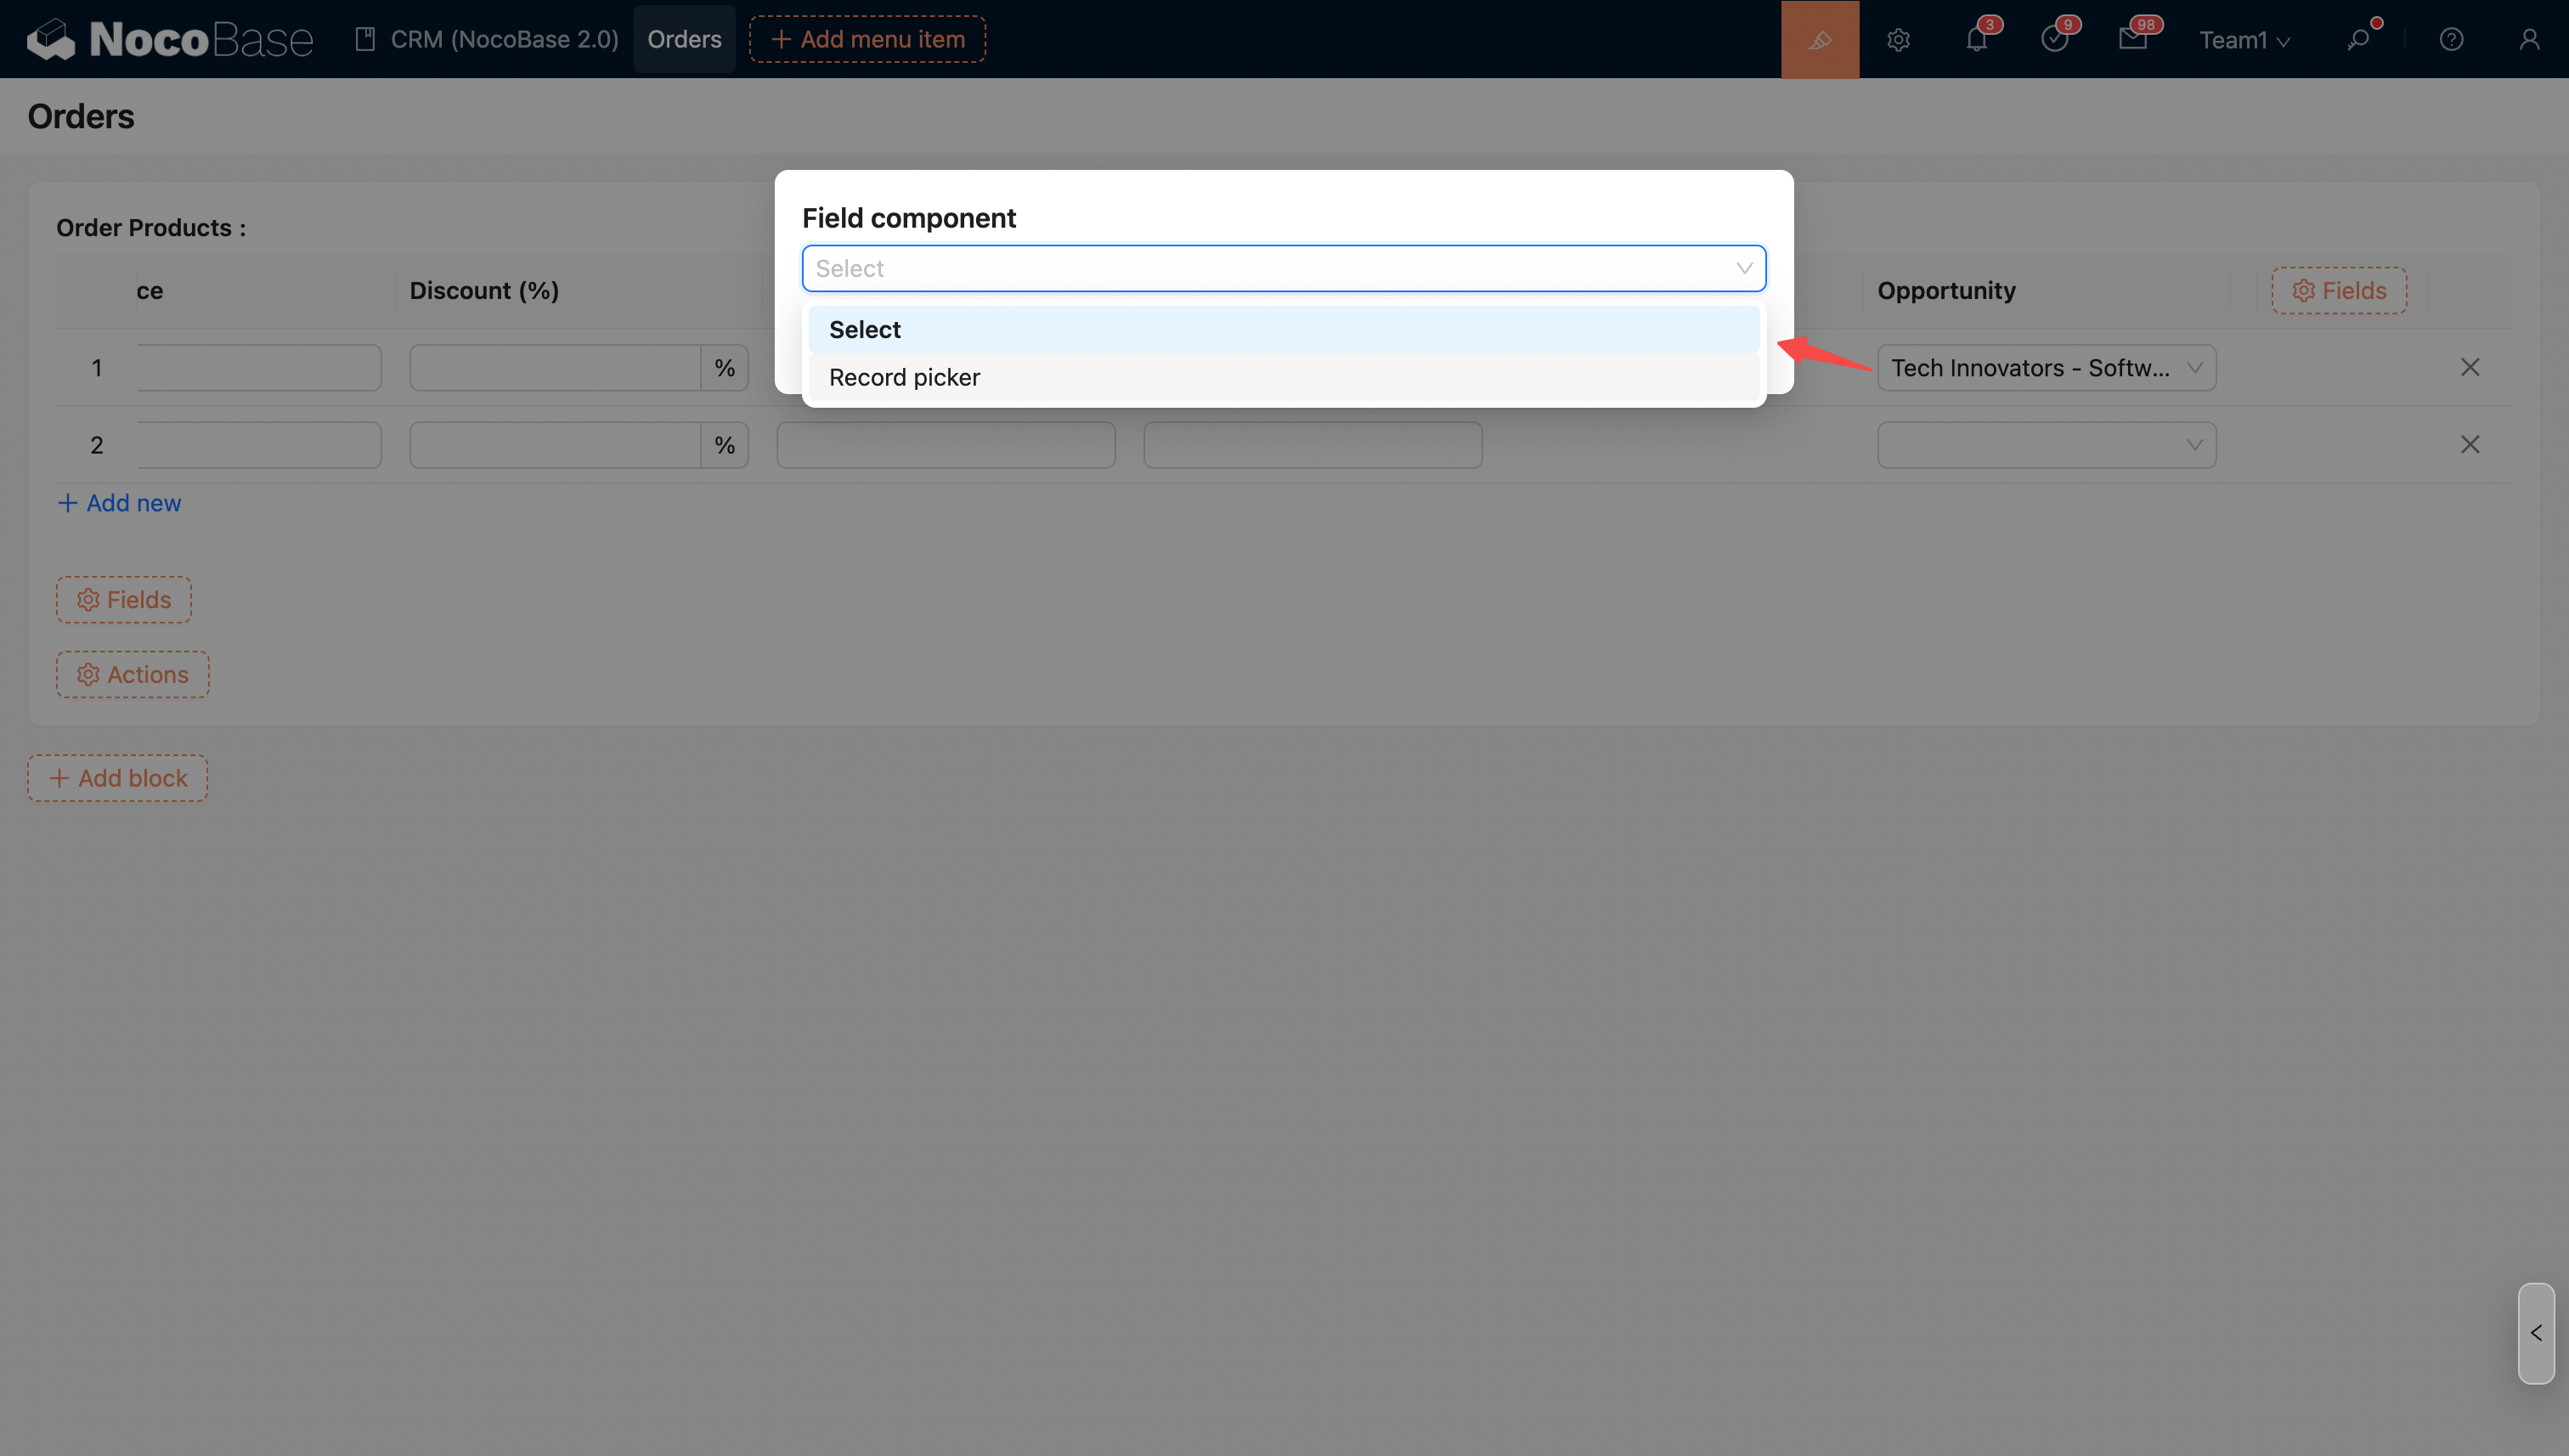
Task: Click the NocoBase logo
Action: [x=170, y=40]
